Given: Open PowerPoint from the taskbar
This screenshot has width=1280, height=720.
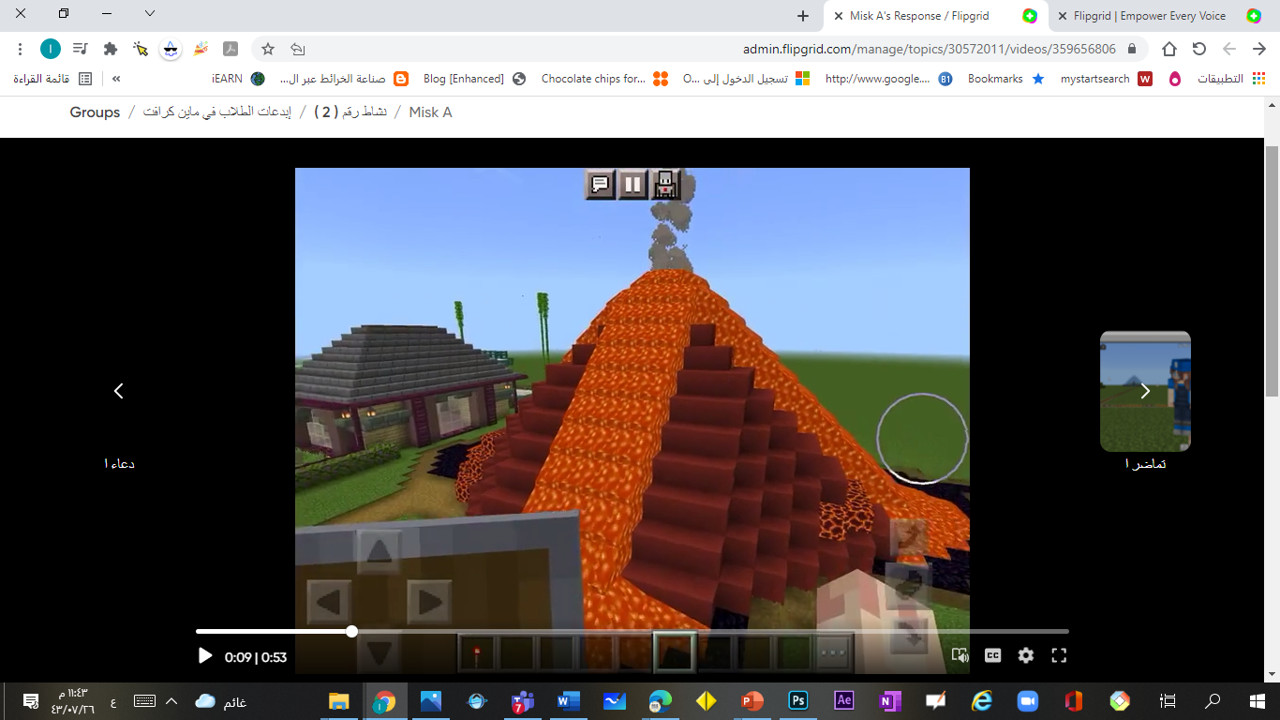Looking at the screenshot, I should point(752,701).
